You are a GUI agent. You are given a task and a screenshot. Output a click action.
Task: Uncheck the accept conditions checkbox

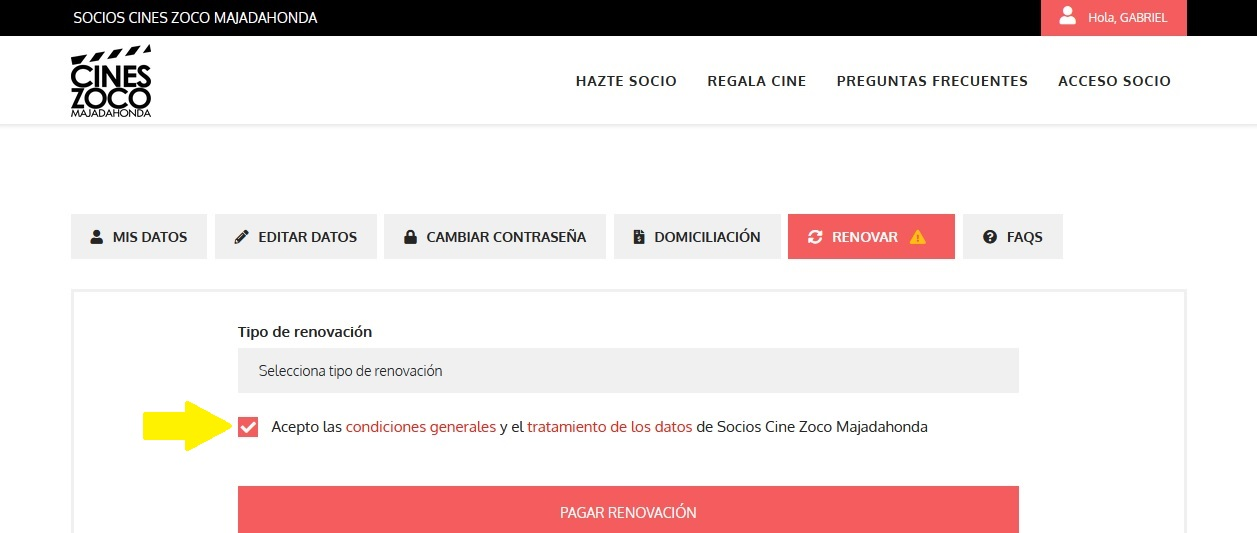pyautogui.click(x=248, y=427)
